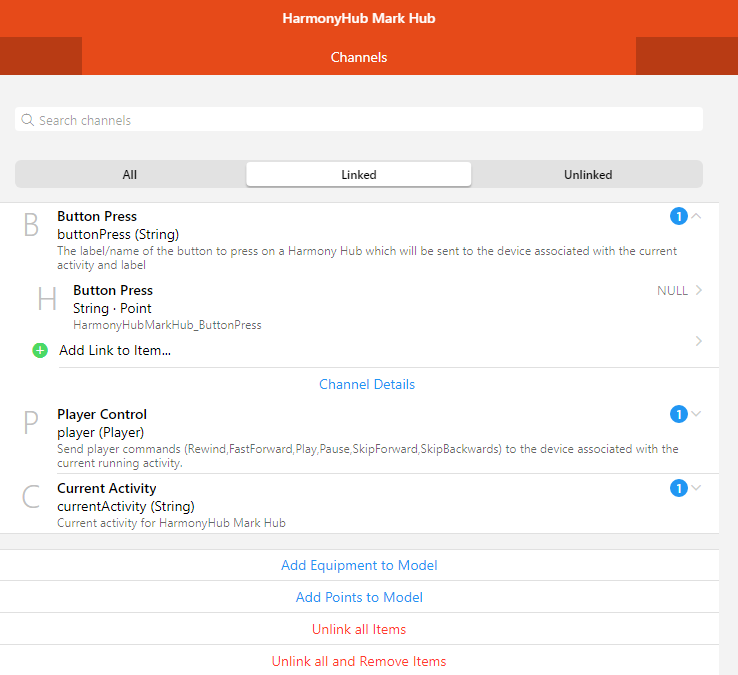Click the link count badge on Current Activity
The width and height of the screenshot is (738, 675).
[x=678, y=488]
